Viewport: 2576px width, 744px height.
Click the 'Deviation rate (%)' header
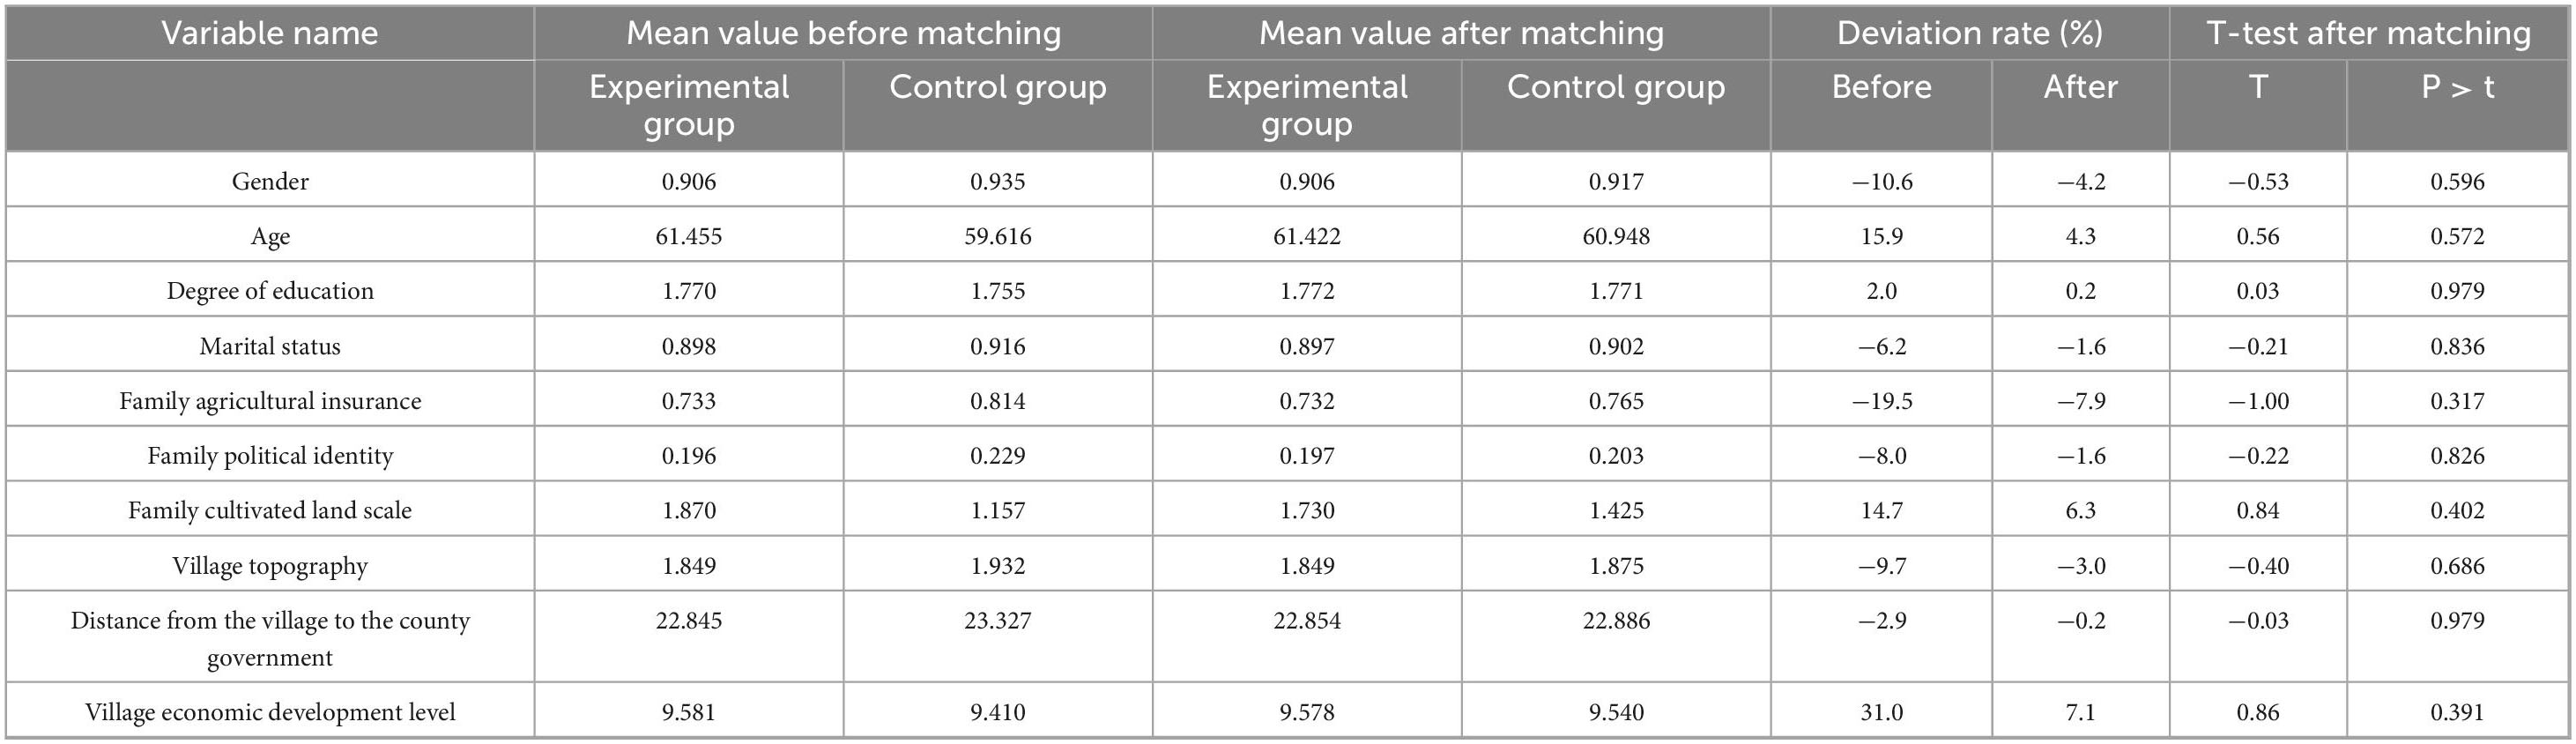(1969, 34)
